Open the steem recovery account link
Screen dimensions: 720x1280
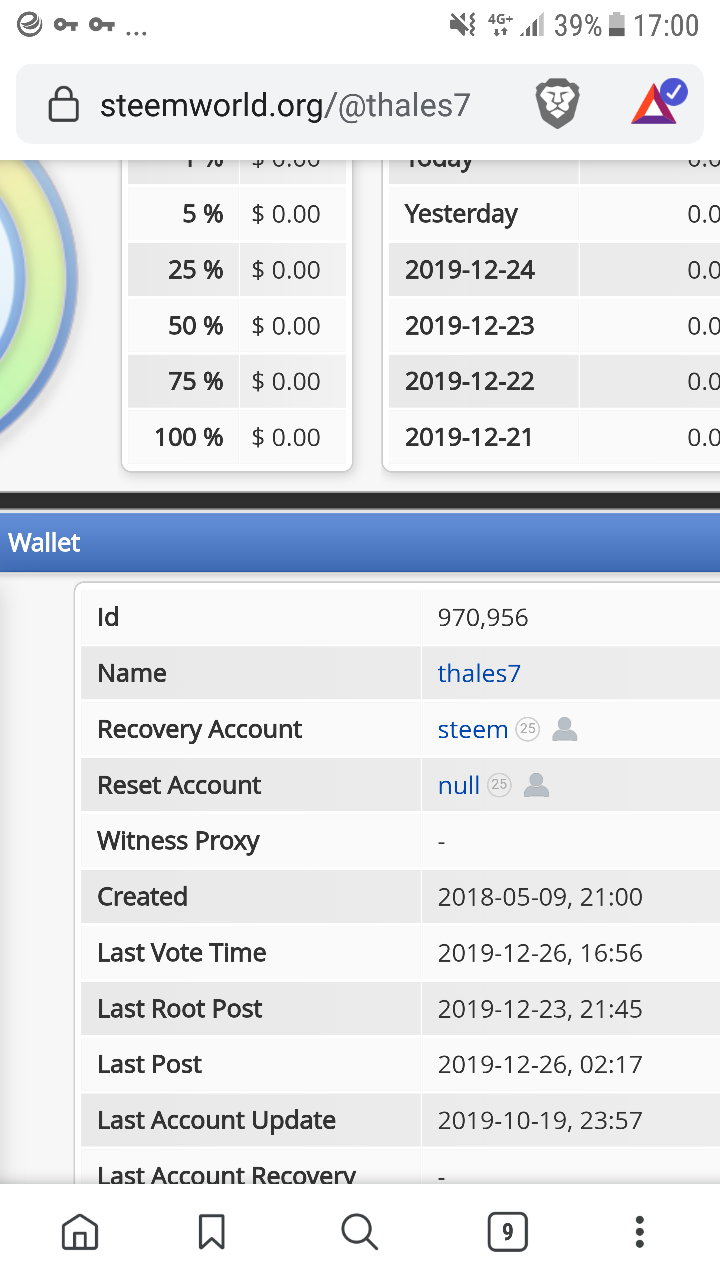473,730
